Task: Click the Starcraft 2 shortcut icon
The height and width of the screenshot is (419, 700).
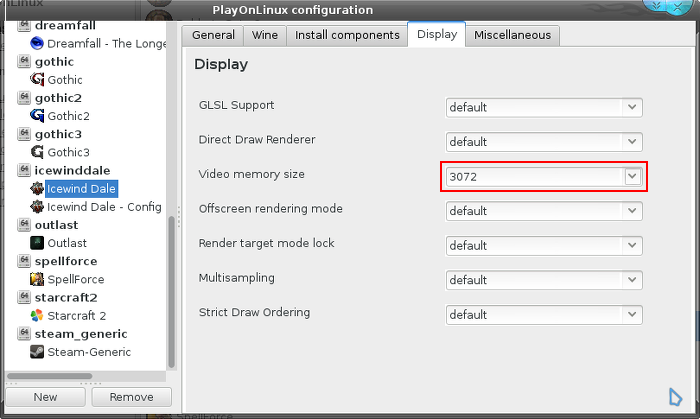Action: click(37, 315)
